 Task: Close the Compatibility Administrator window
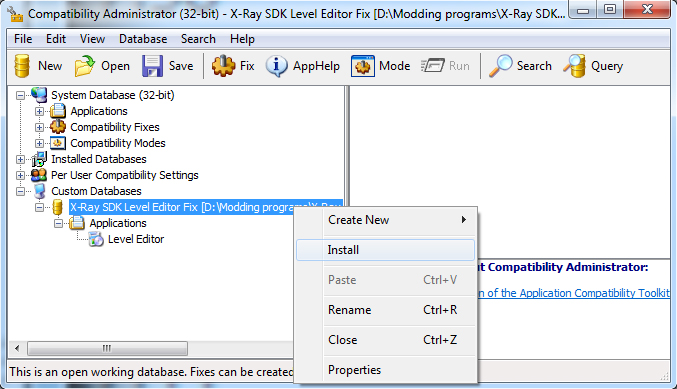647,9
